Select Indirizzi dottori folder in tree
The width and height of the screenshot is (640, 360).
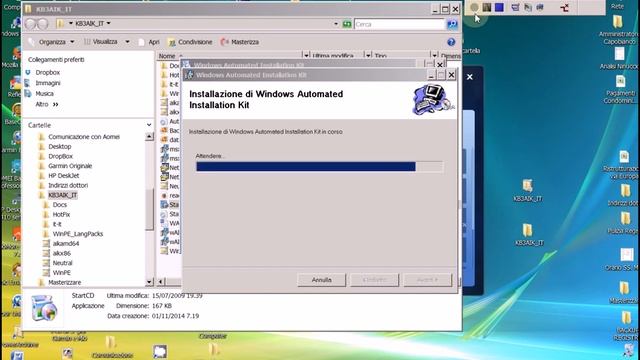68,185
